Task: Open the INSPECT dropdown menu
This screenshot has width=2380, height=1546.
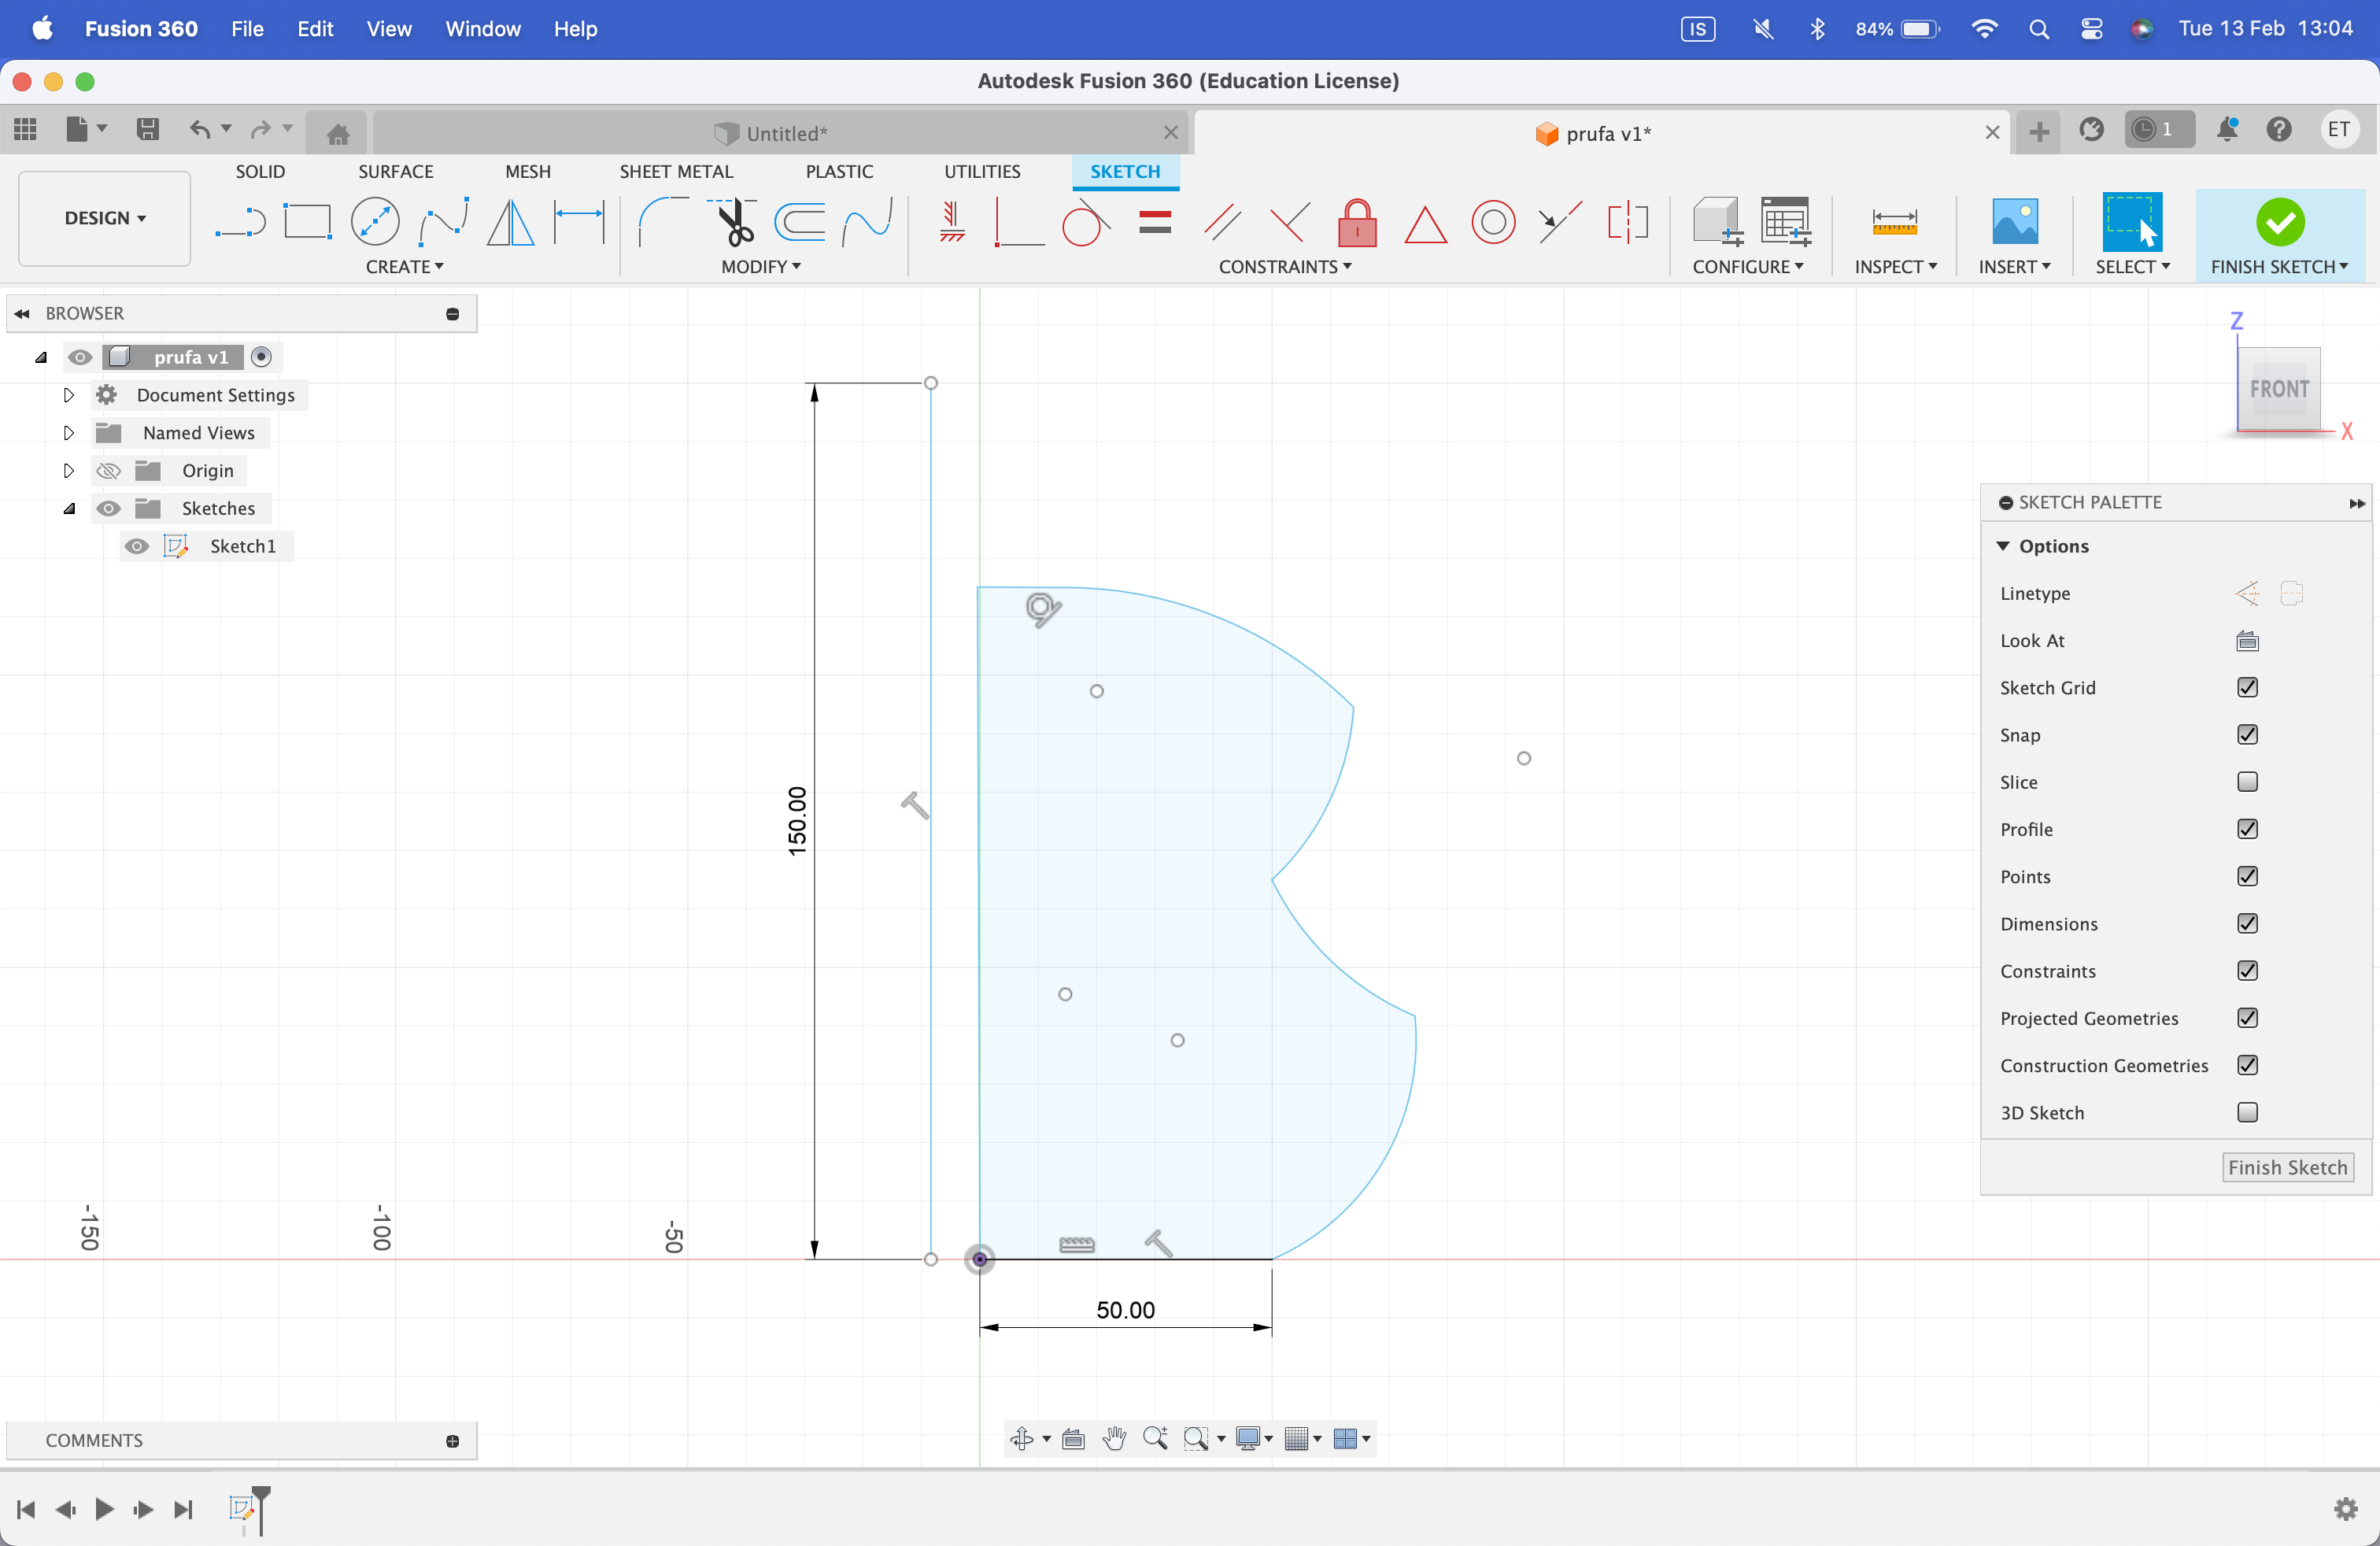Action: tap(1895, 267)
